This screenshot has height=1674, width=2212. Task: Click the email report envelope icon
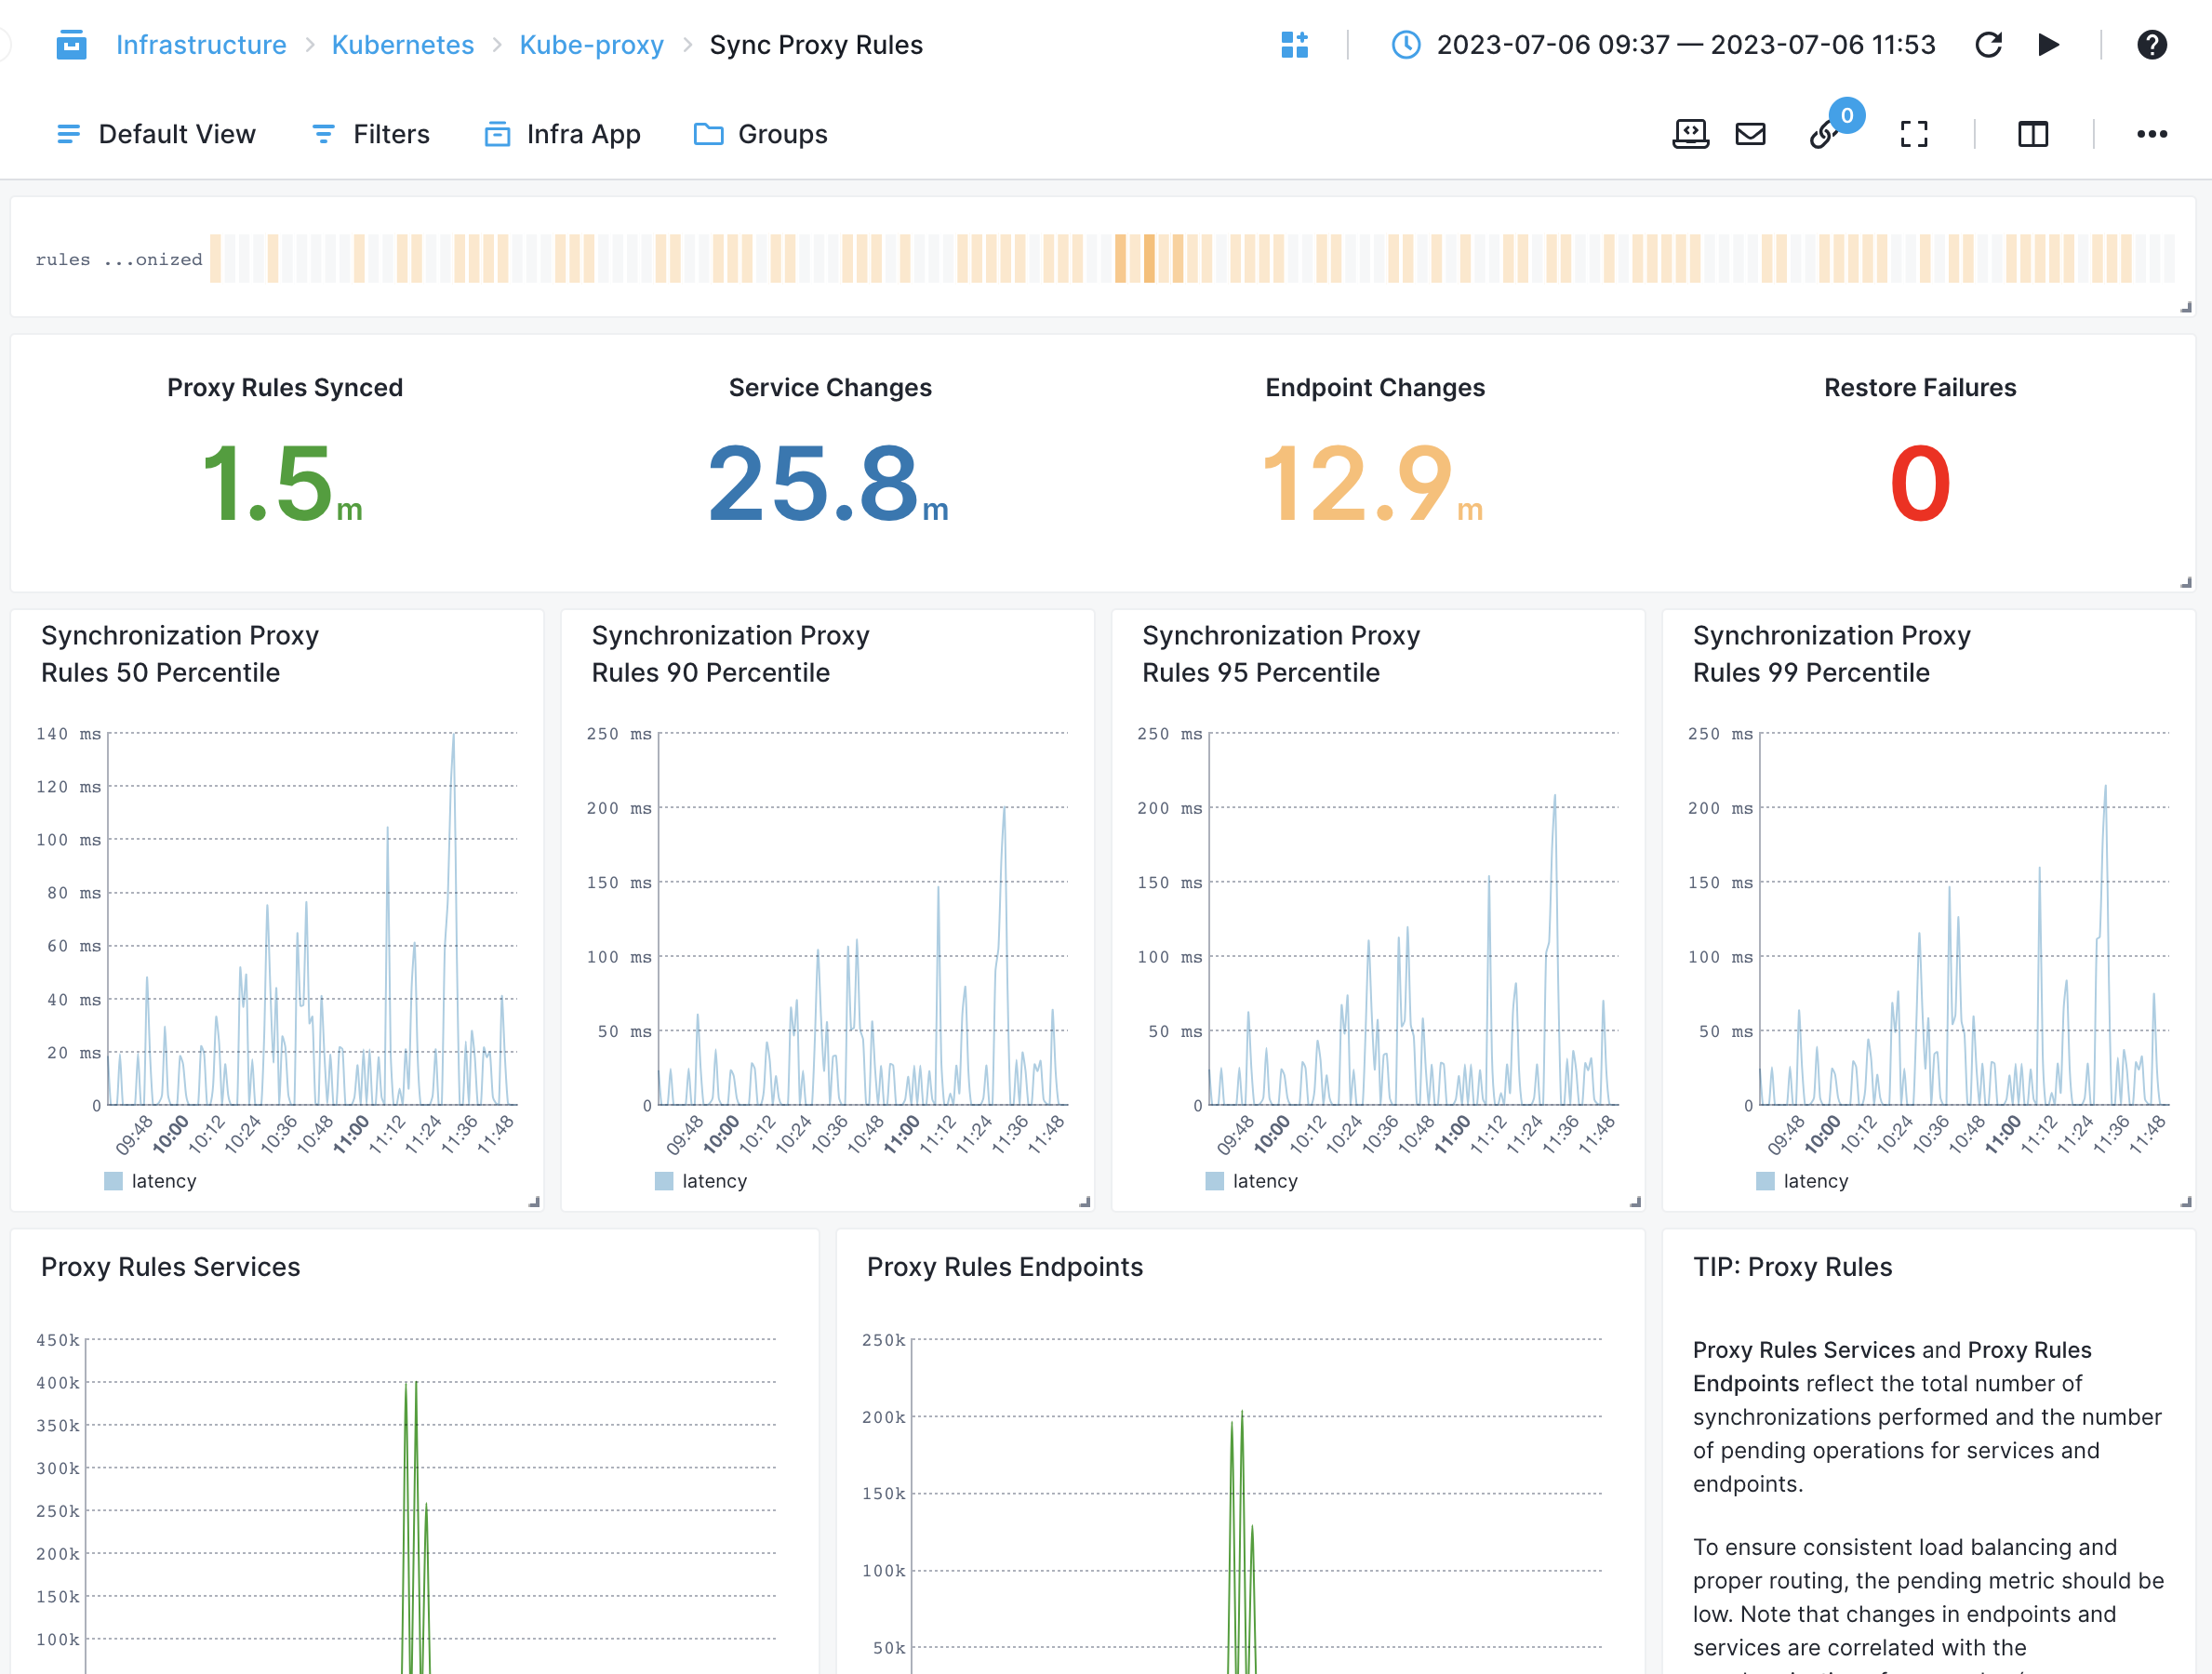tap(1750, 134)
